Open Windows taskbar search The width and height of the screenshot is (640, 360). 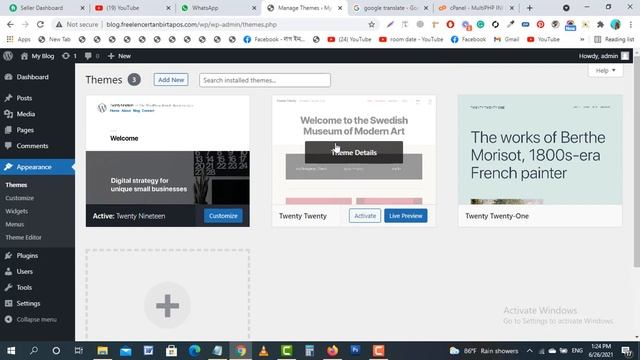[34, 351]
